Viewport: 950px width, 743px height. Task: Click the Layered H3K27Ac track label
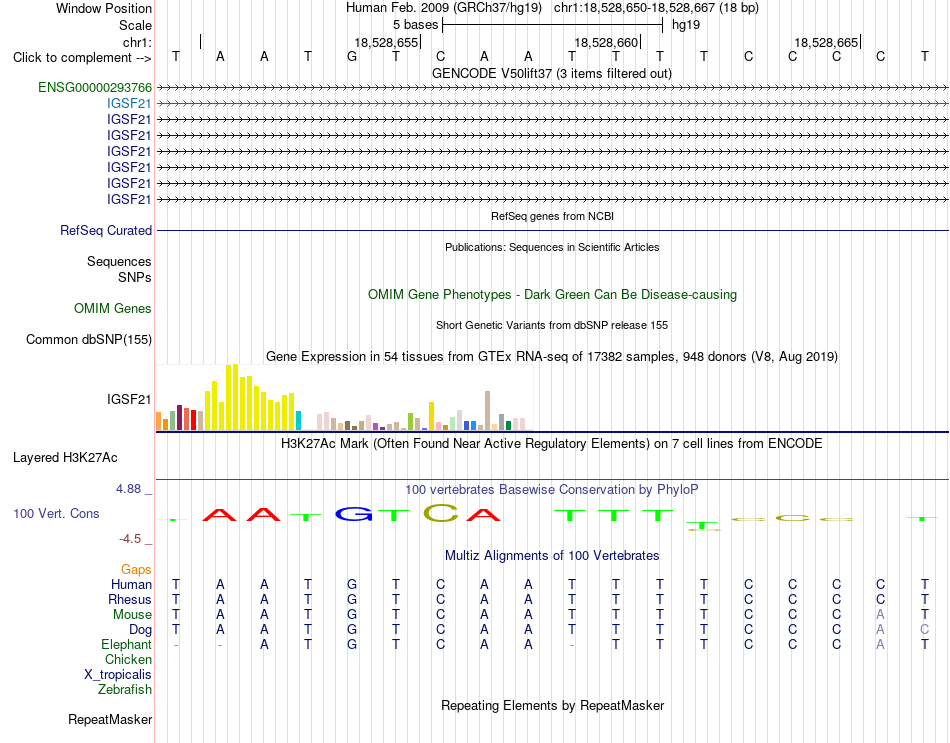[x=65, y=458]
